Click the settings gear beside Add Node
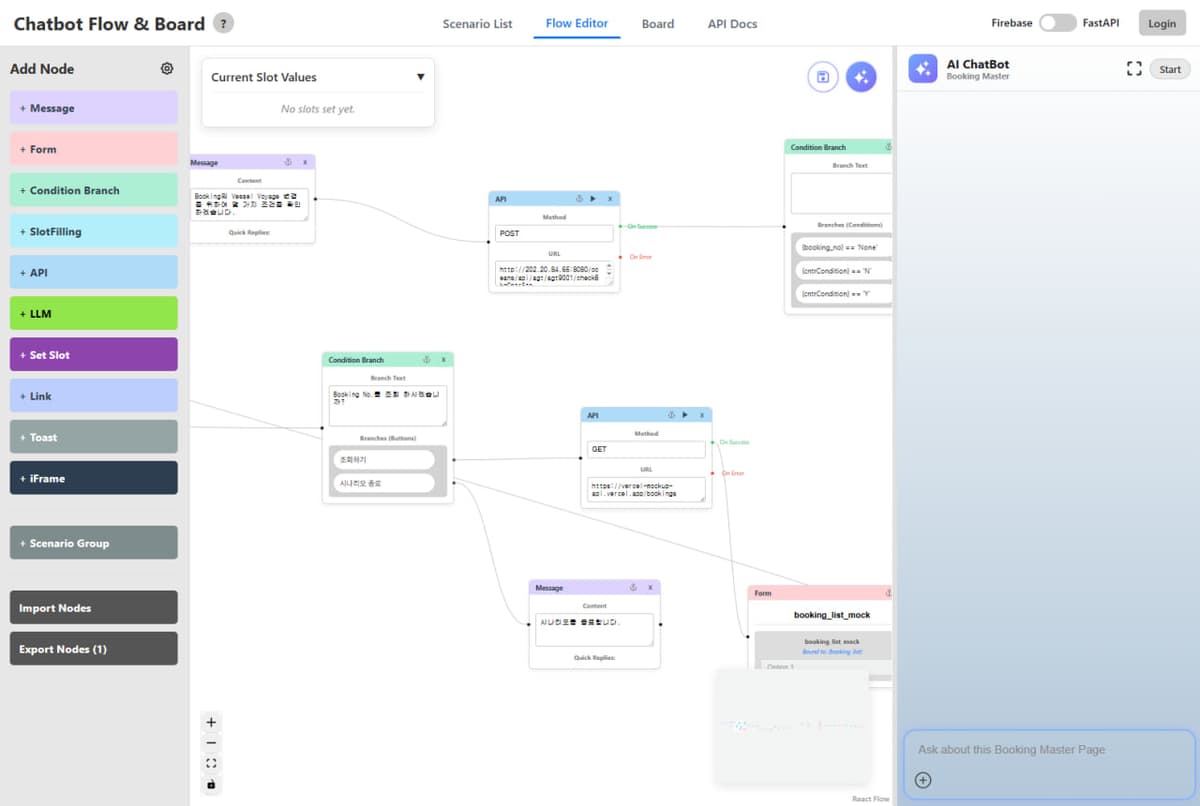The height and width of the screenshot is (806, 1200). click(x=167, y=69)
